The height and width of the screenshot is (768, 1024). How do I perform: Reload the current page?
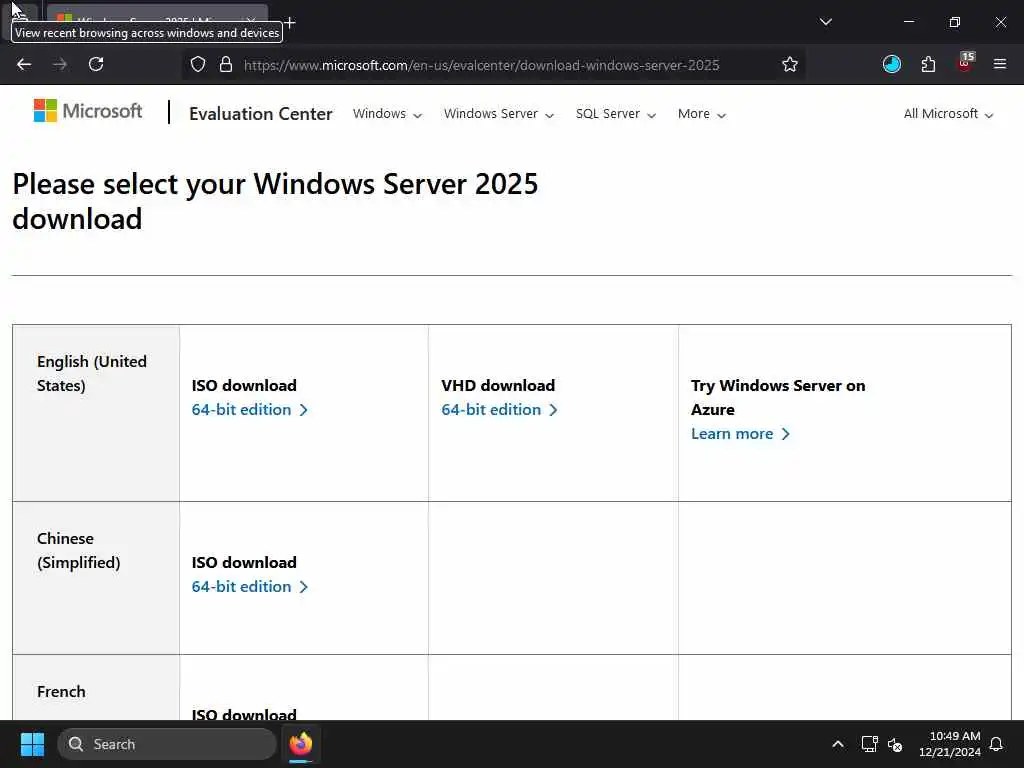96,64
